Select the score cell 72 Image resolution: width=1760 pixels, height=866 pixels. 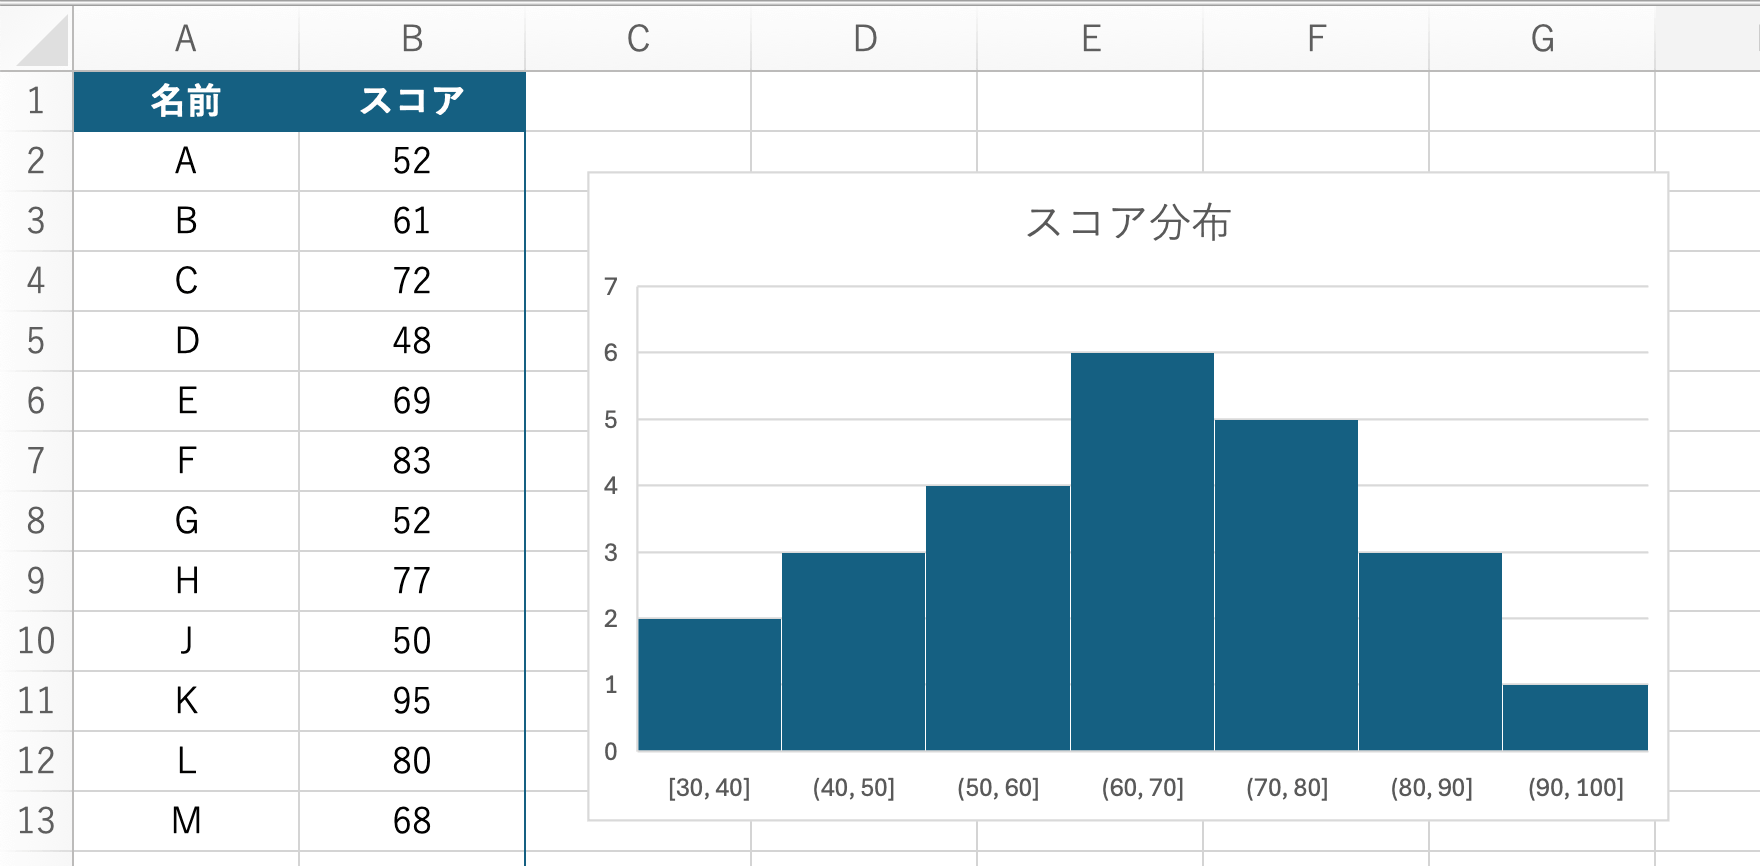coord(412,281)
